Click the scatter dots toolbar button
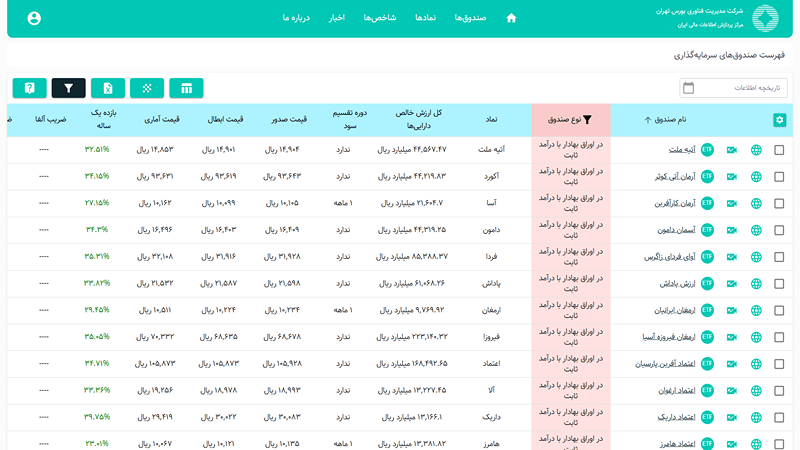This screenshot has height=450, width=800. 147,88
